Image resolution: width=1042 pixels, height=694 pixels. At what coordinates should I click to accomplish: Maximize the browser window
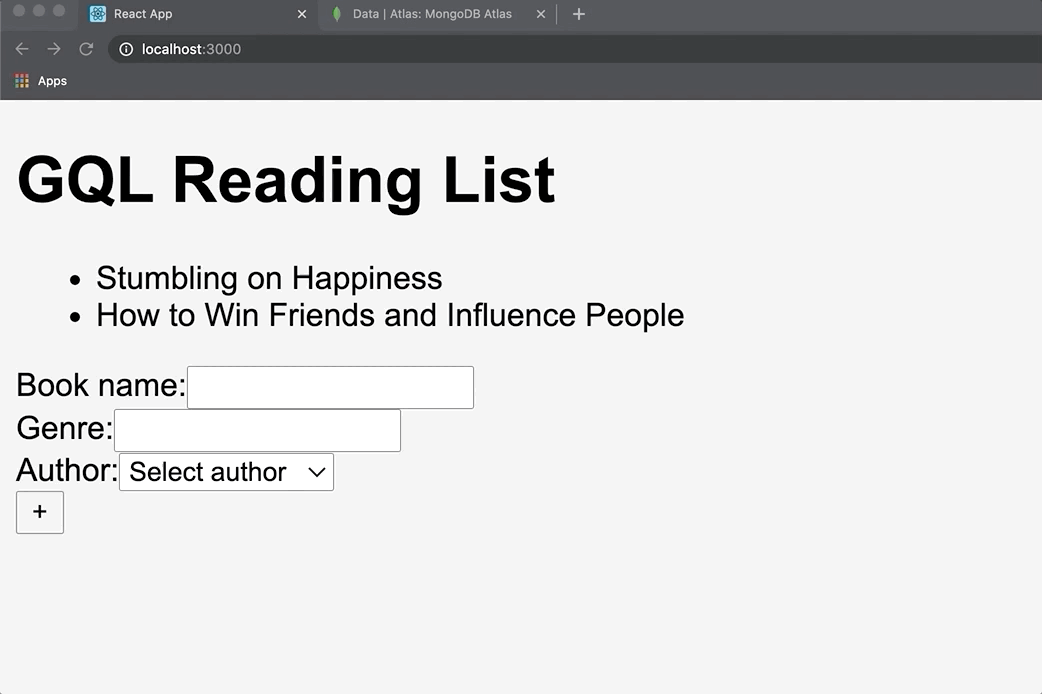59,11
